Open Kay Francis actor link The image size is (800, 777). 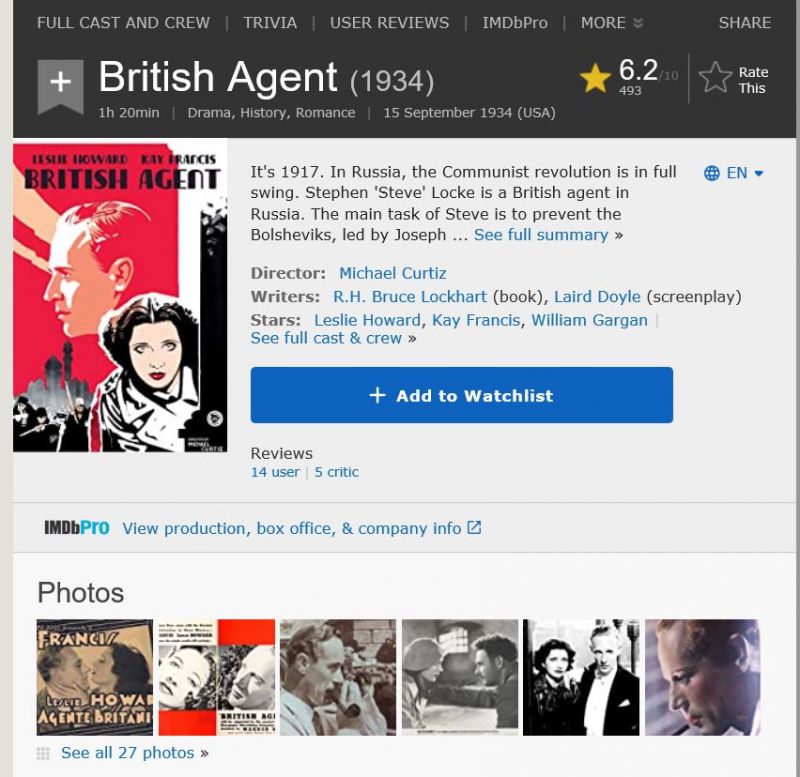(476, 320)
